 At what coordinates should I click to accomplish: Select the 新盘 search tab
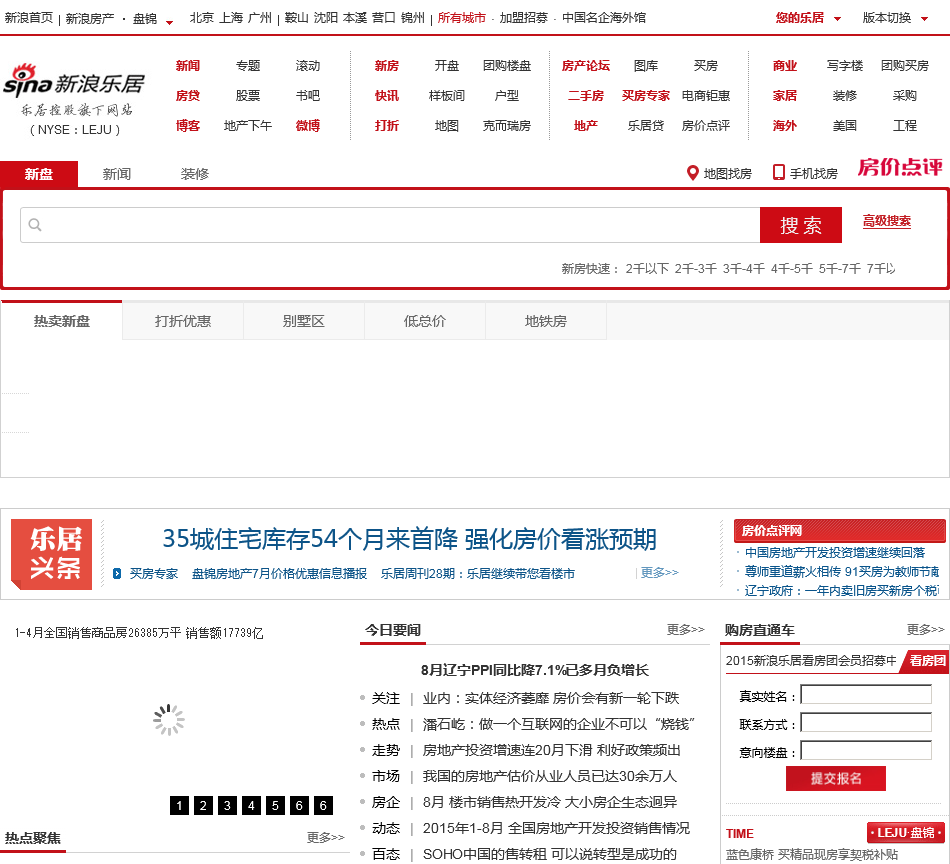[39, 174]
